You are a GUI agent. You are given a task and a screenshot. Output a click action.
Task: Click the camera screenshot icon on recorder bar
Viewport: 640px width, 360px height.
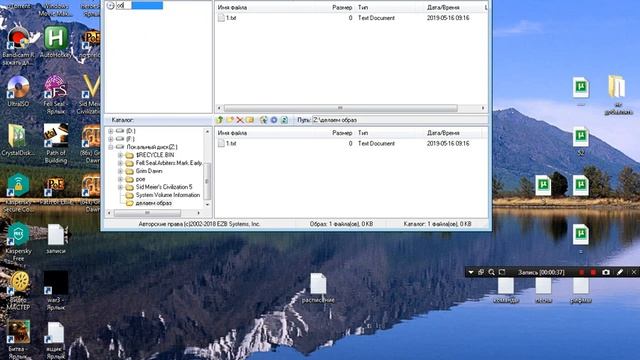[606, 272]
